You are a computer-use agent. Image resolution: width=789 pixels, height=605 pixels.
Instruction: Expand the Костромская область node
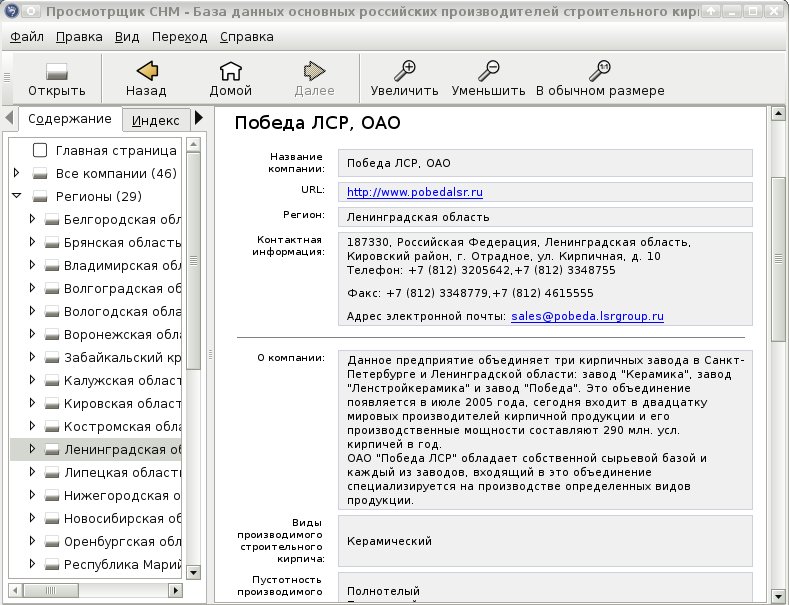[32, 426]
